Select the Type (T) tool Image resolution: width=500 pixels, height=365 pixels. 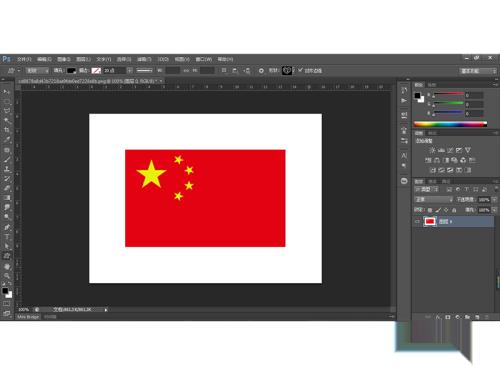(7, 237)
